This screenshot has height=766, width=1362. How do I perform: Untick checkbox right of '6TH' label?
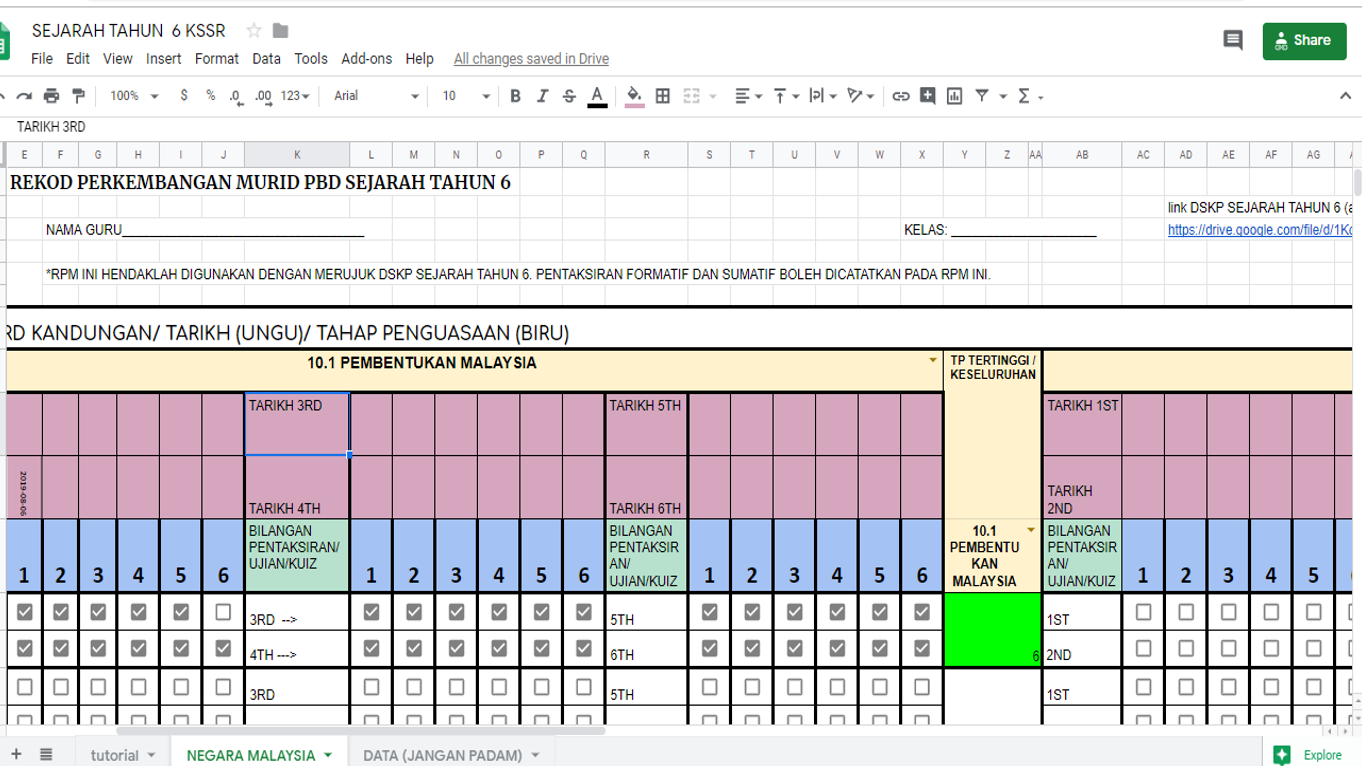(709, 648)
